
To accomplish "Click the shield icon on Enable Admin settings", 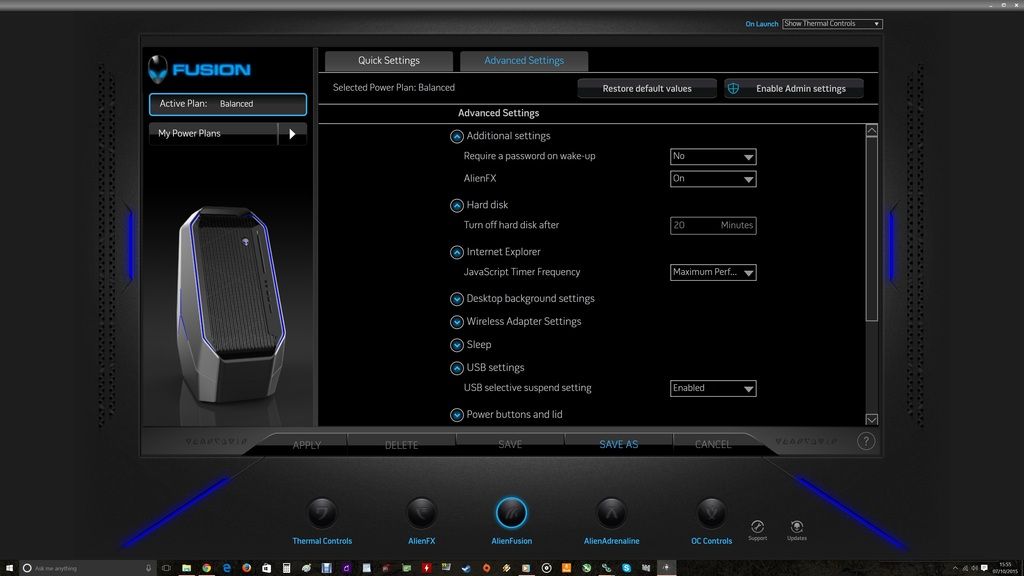I will coord(733,88).
